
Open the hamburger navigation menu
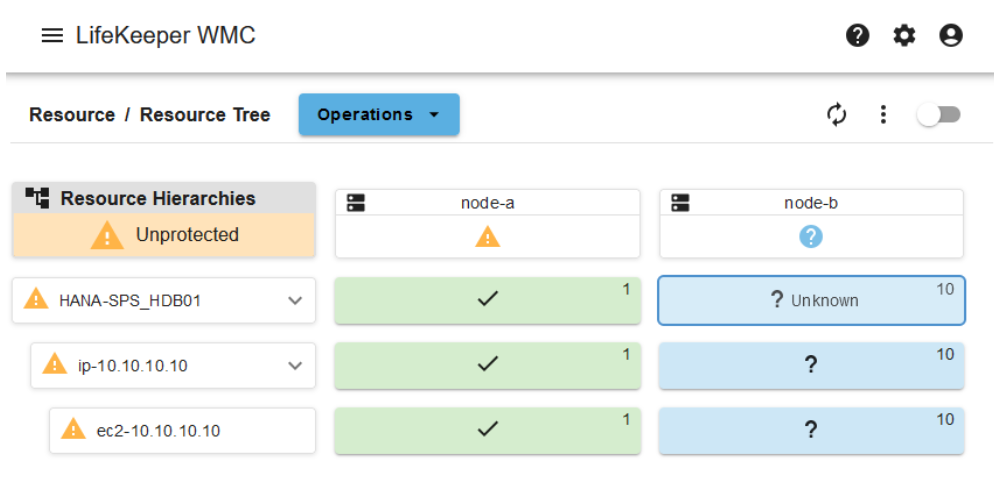pos(52,36)
